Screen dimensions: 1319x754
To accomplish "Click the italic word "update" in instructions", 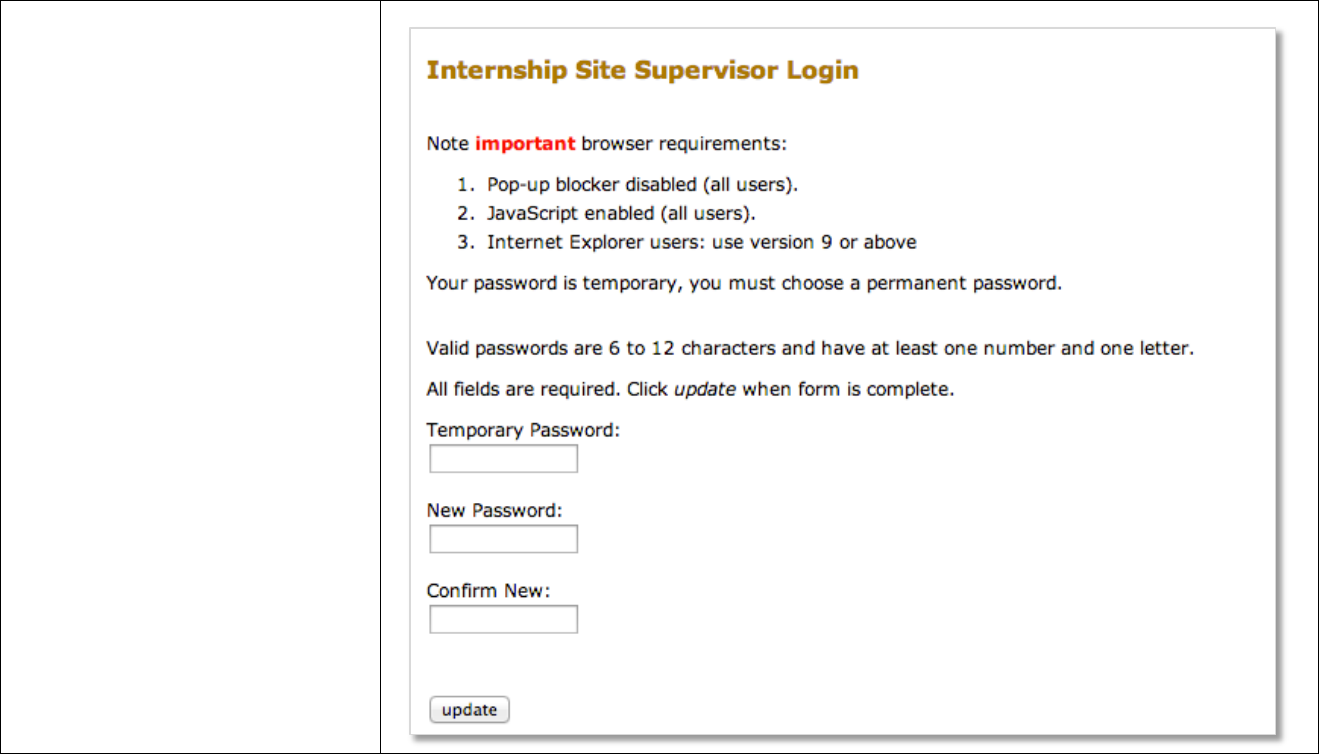I will pyautogui.click(x=704, y=389).
